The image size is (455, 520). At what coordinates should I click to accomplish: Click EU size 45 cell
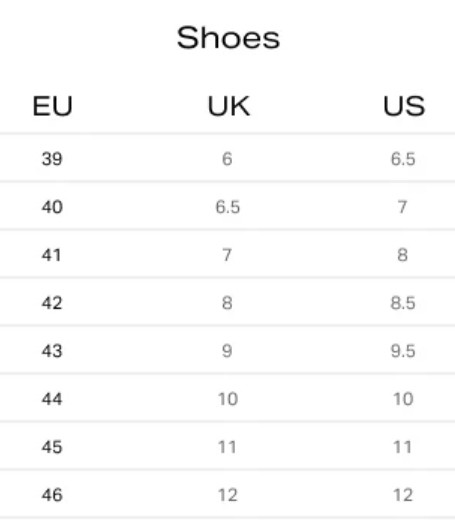(52, 447)
